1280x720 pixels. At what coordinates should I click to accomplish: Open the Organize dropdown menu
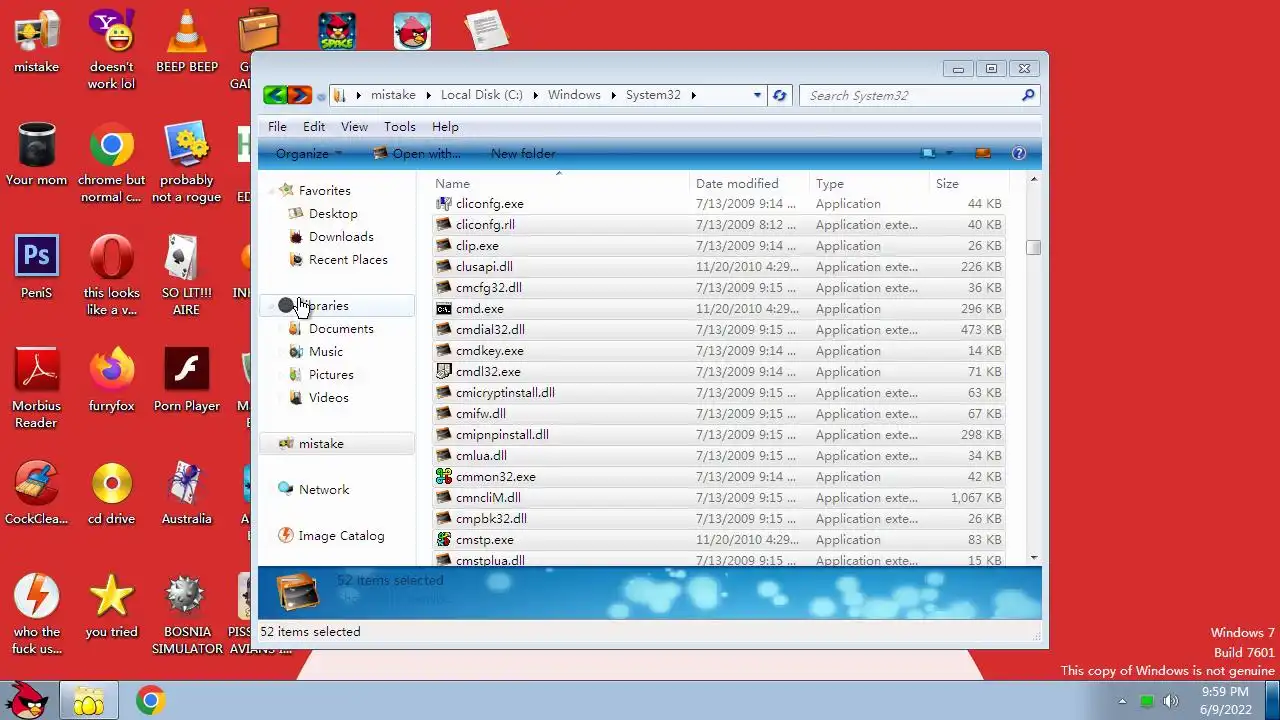click(x=309, y=153)
